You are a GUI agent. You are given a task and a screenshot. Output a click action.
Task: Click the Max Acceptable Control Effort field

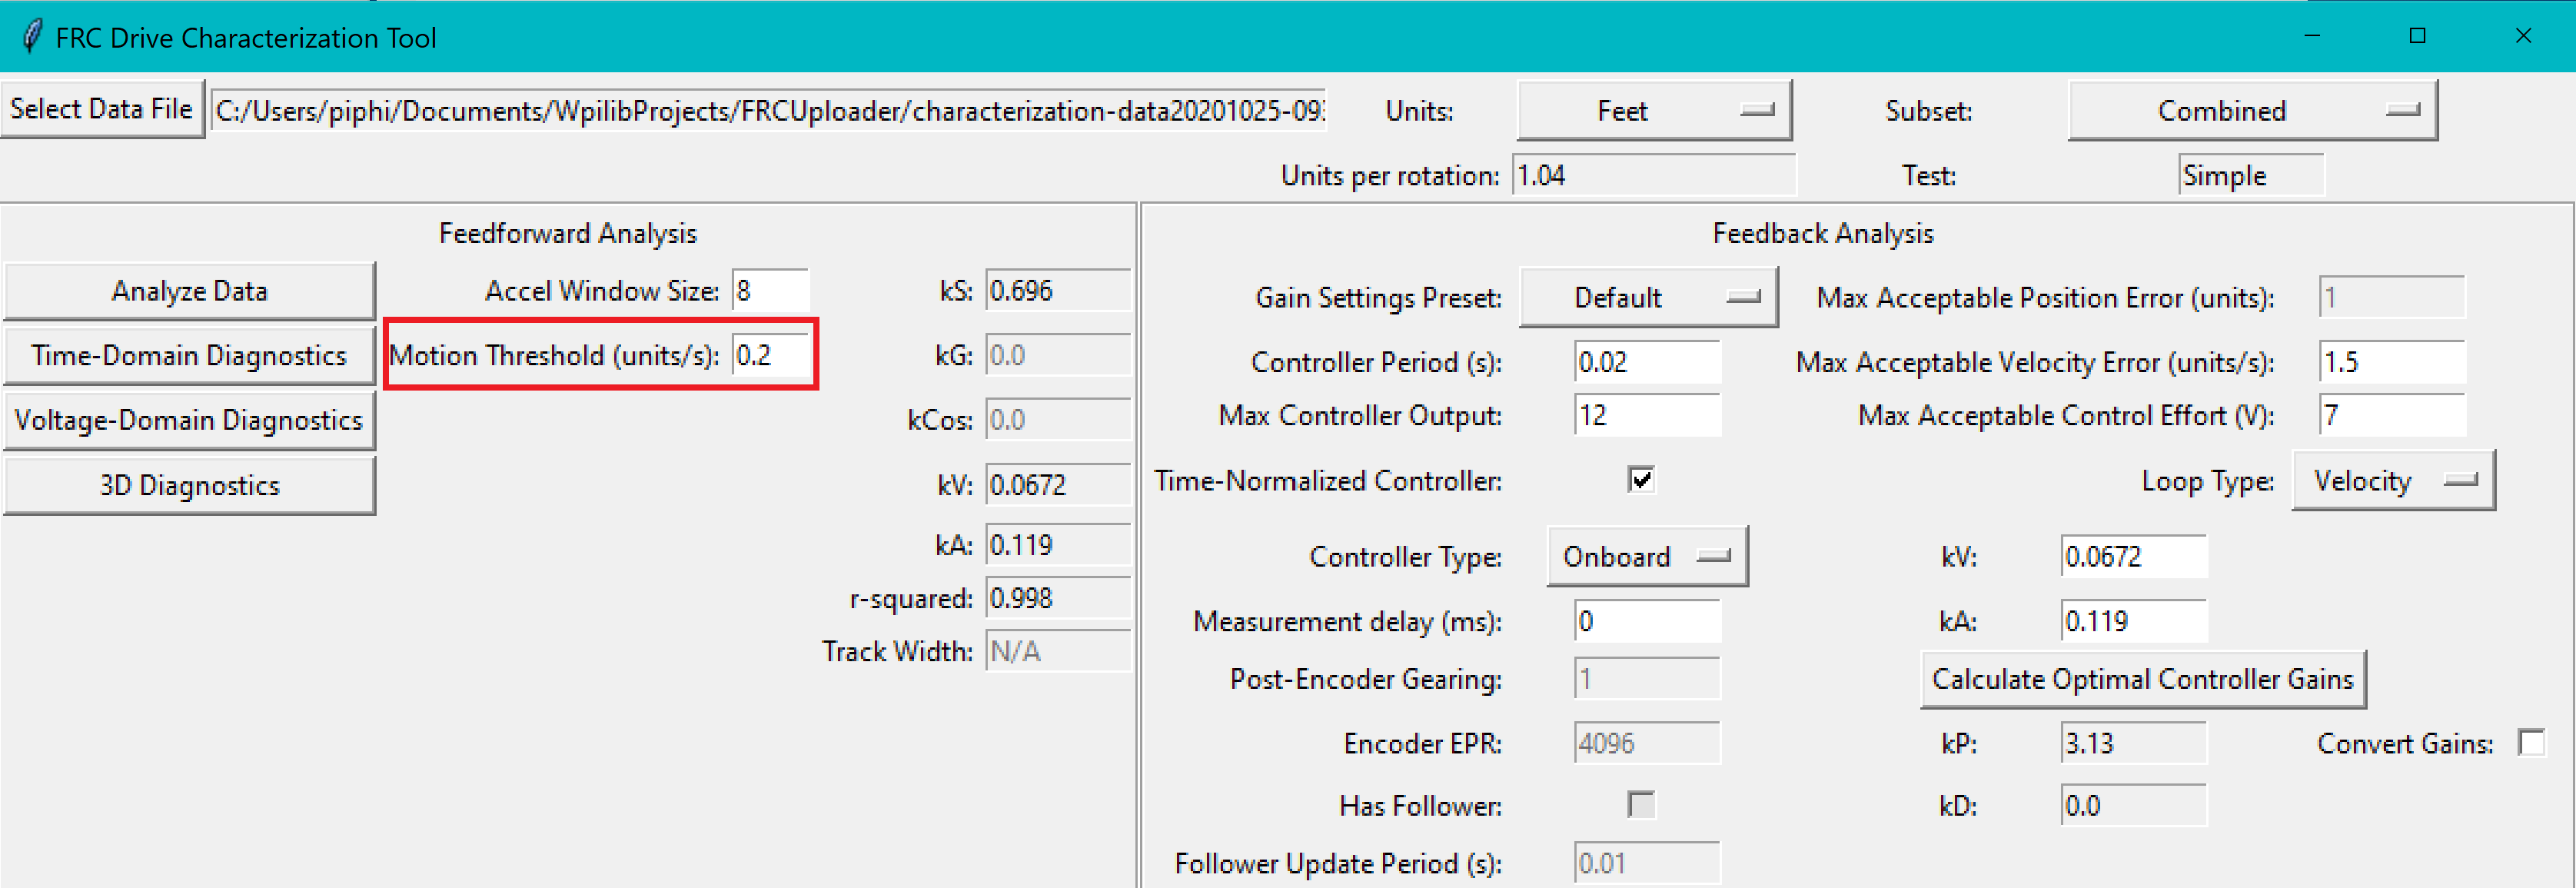(2392, 415)
